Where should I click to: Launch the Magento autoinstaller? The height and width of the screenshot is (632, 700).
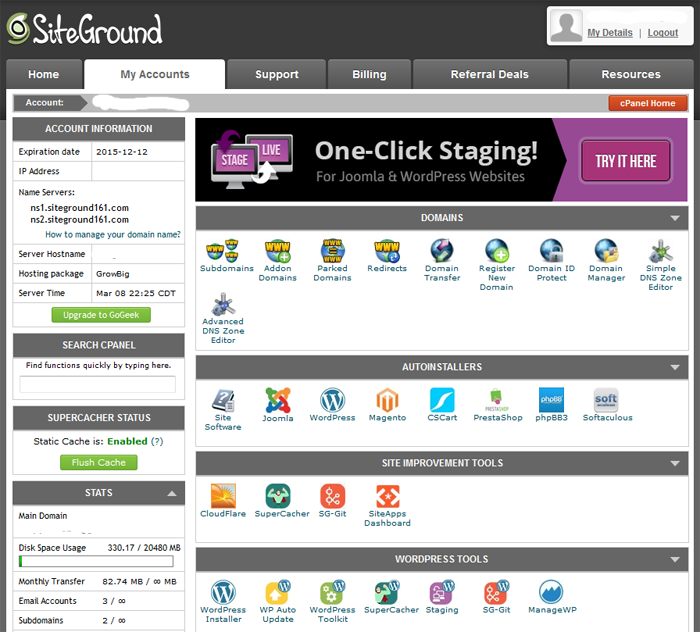388,405
